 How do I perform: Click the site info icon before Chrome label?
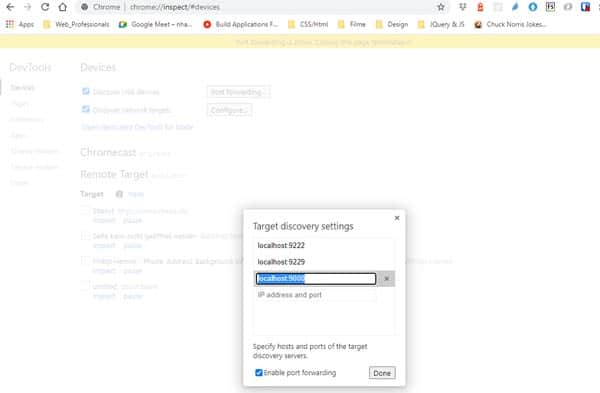click(x=85, y=7)
